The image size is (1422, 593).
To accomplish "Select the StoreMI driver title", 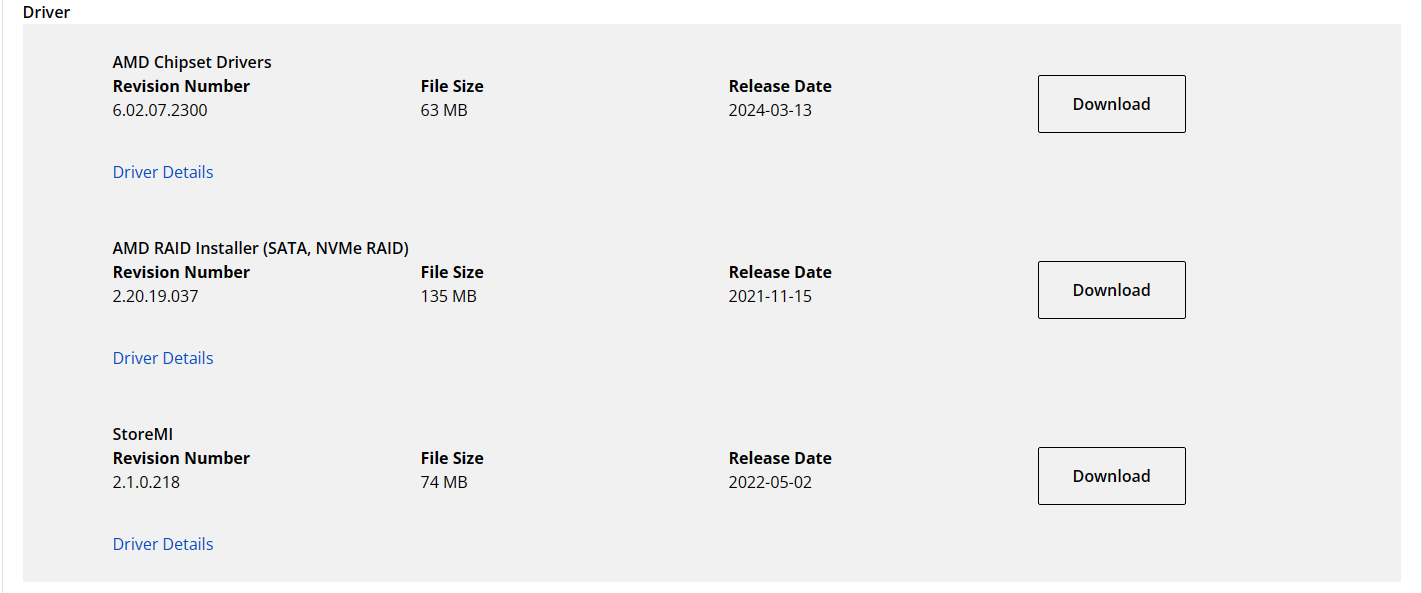I will [143, 434].
